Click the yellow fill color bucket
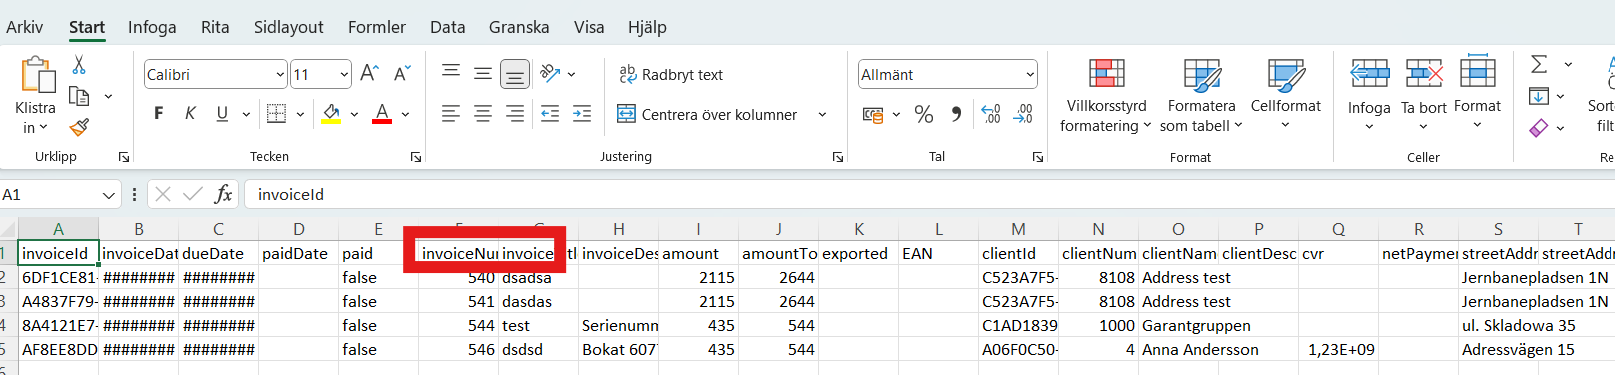Image resolution: width=1615 pixels, height=375 pixels. 331,114
